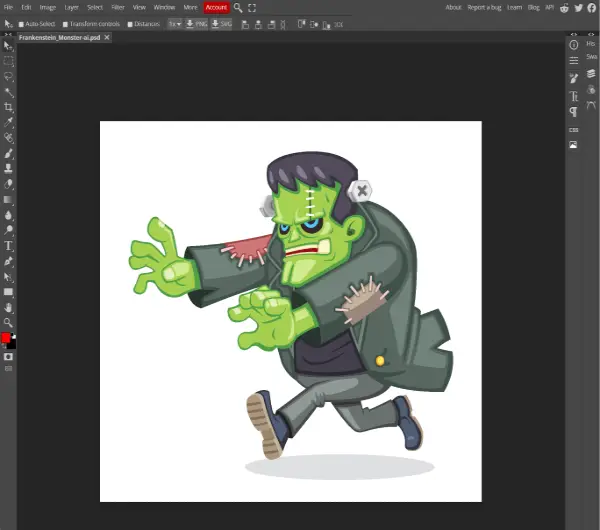The height and width of the screenshot is (530, 600).
Task: Click the red foreground color swatch
Action: click(6, 338)
